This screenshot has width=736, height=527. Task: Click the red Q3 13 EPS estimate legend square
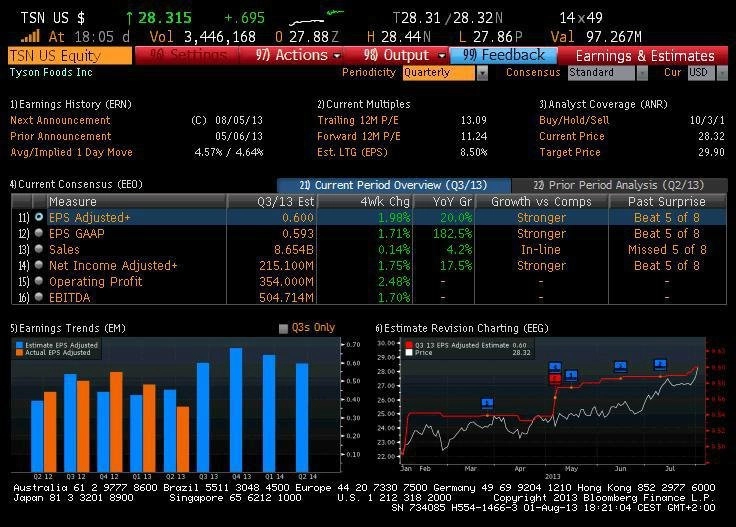pyautogui.click(x=409, y=345)
